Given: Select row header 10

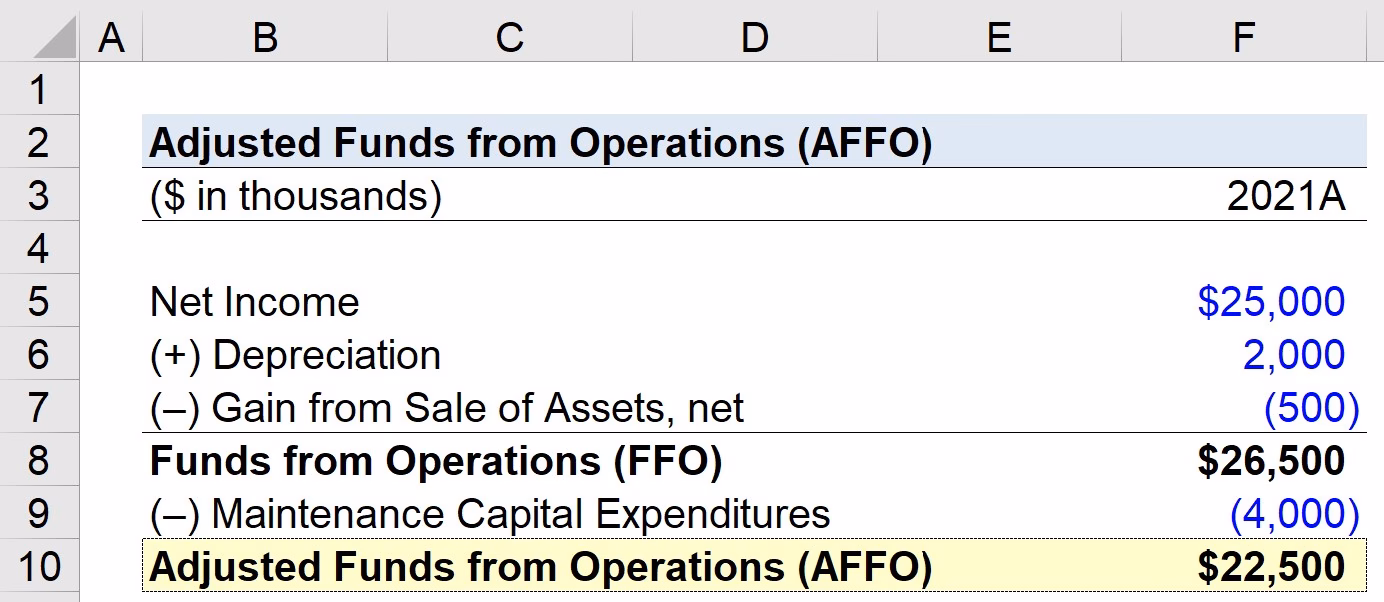Looking at the screenshot, I should point(40,566).
